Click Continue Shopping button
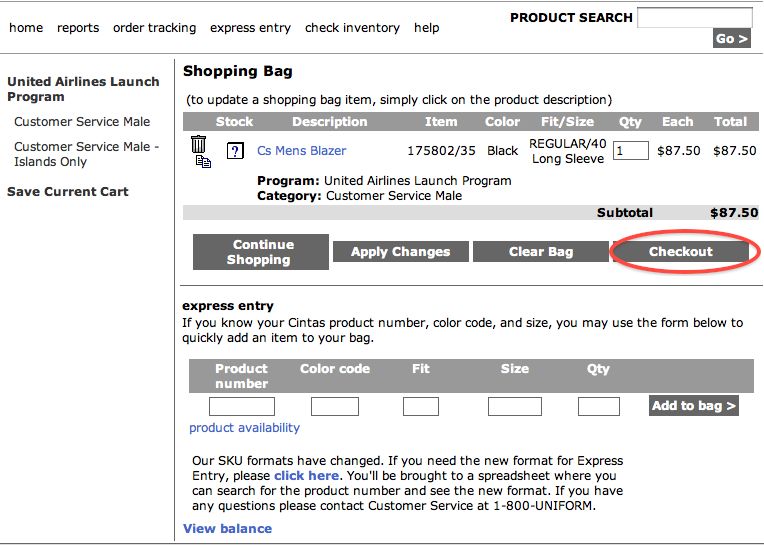Screen dimensions: 764x545 coord(261,252)
